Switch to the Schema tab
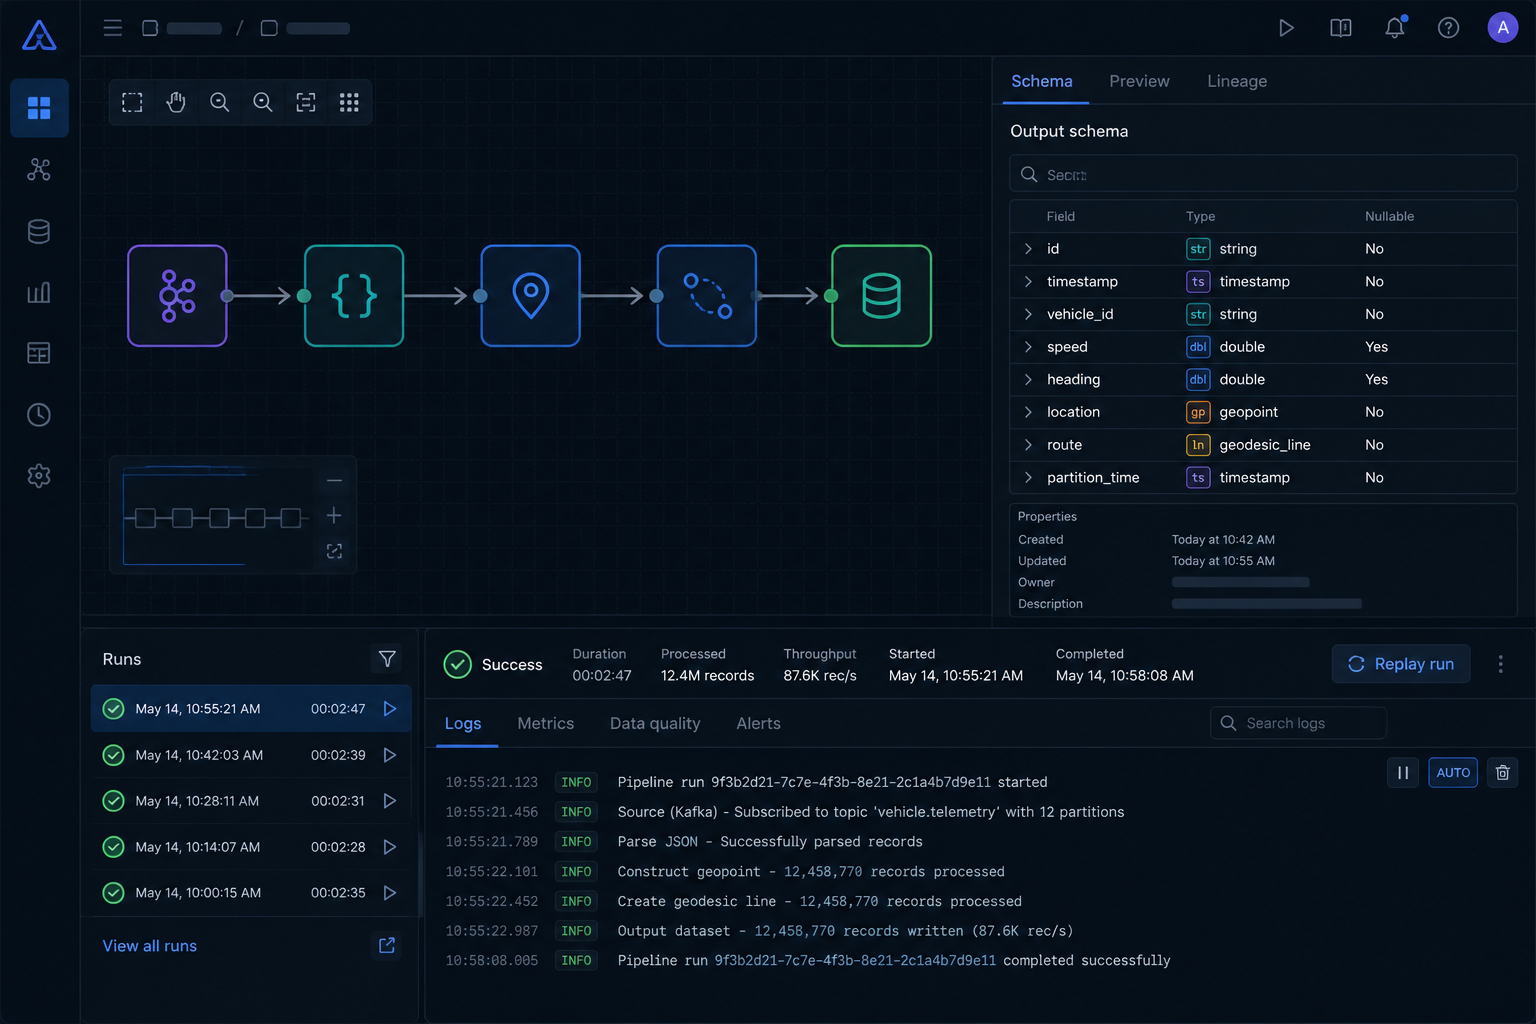 1042,81
